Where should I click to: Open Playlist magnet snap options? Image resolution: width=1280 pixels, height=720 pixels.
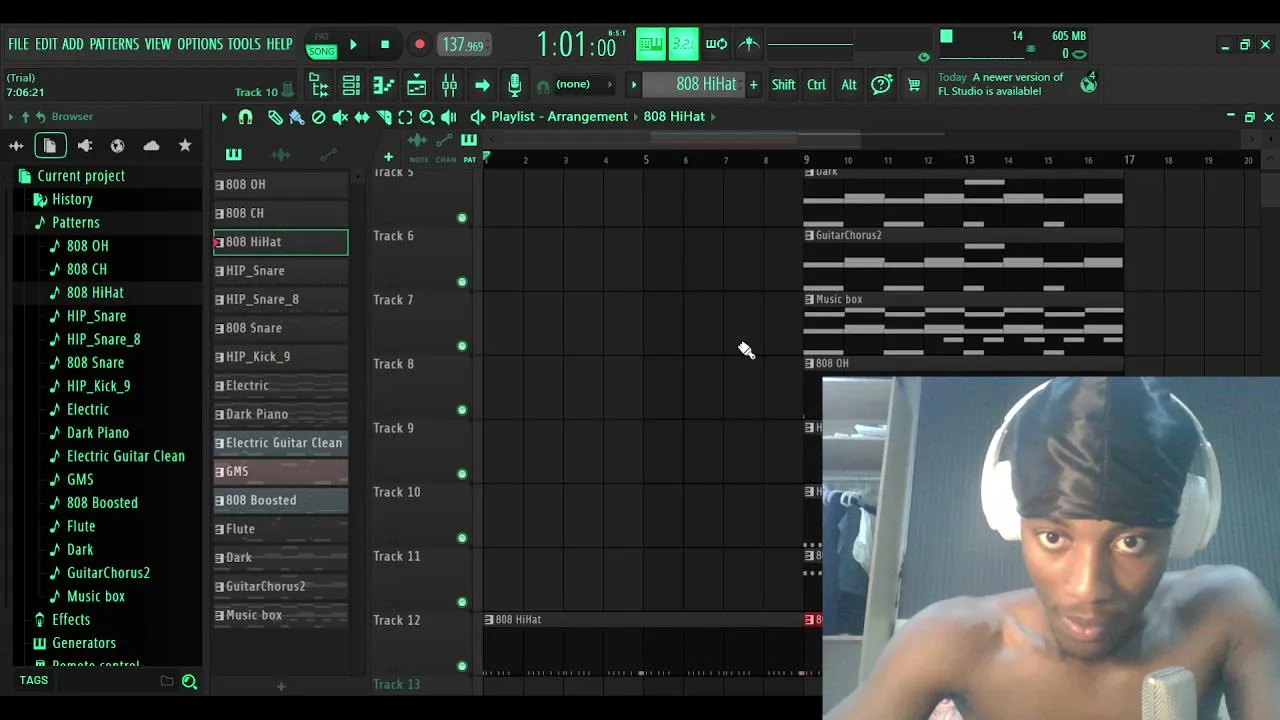tap(245, 117)
